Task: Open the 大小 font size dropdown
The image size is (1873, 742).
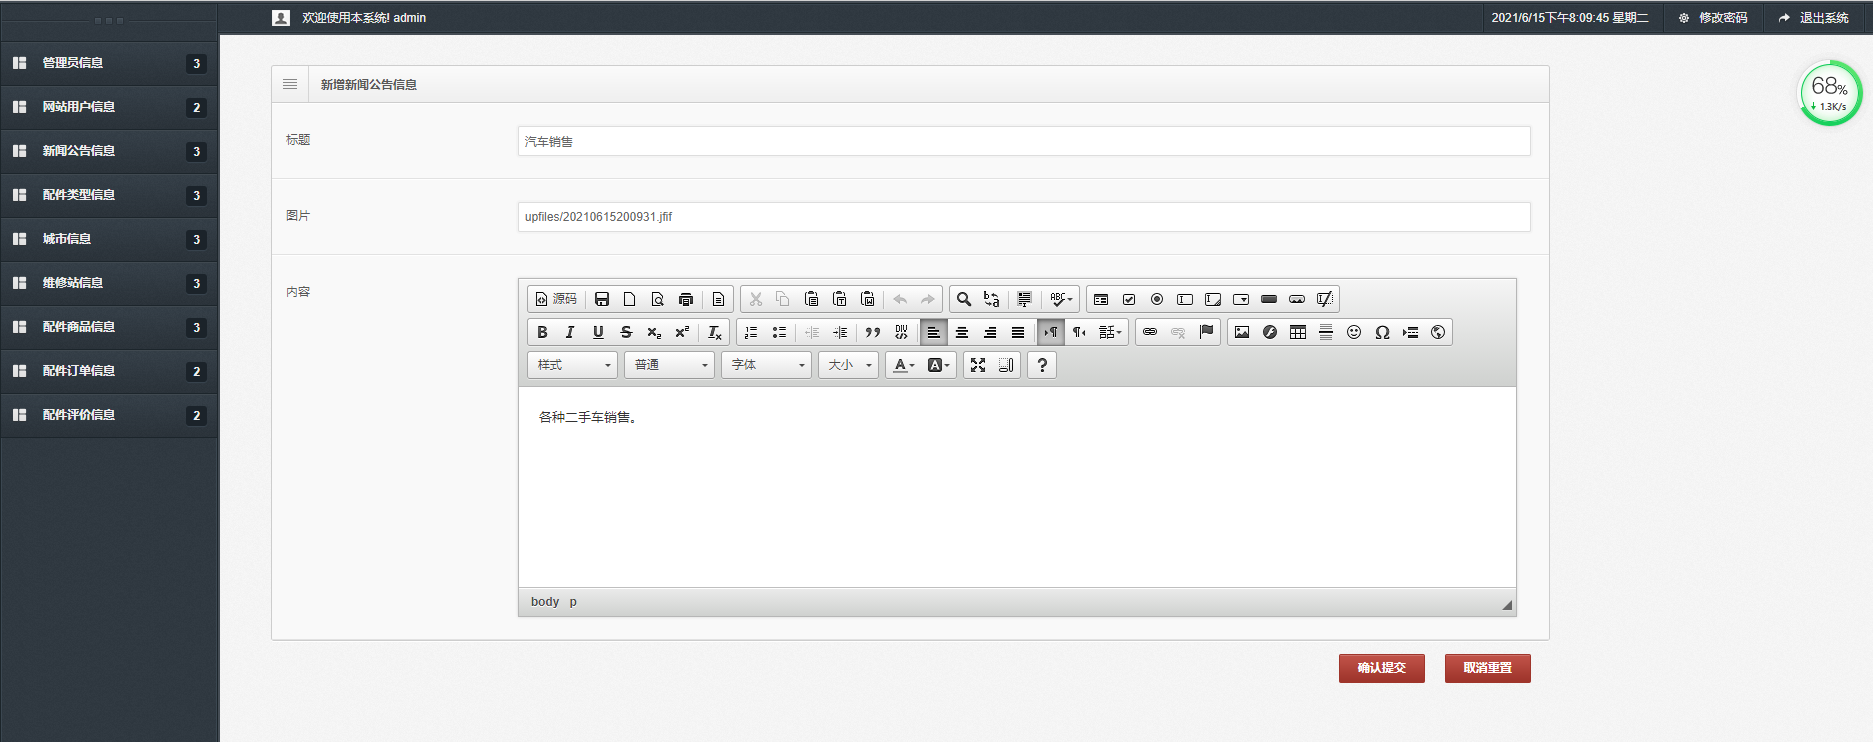Action: coord(849,365)
